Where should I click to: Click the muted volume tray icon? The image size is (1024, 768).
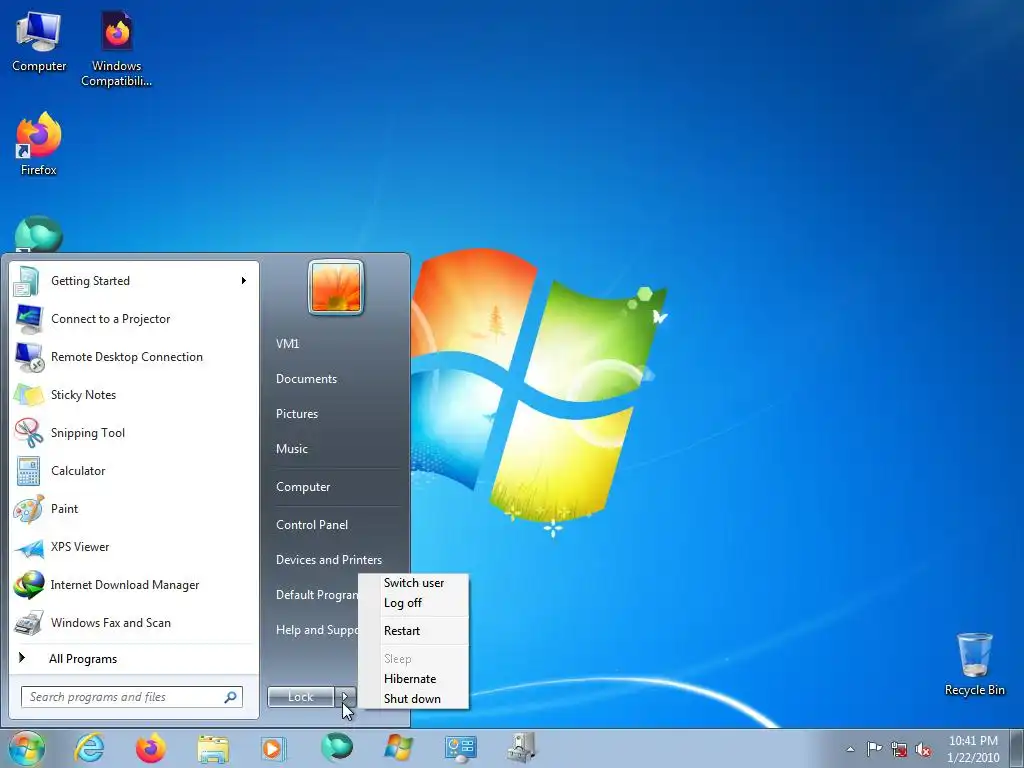point(923,749)
